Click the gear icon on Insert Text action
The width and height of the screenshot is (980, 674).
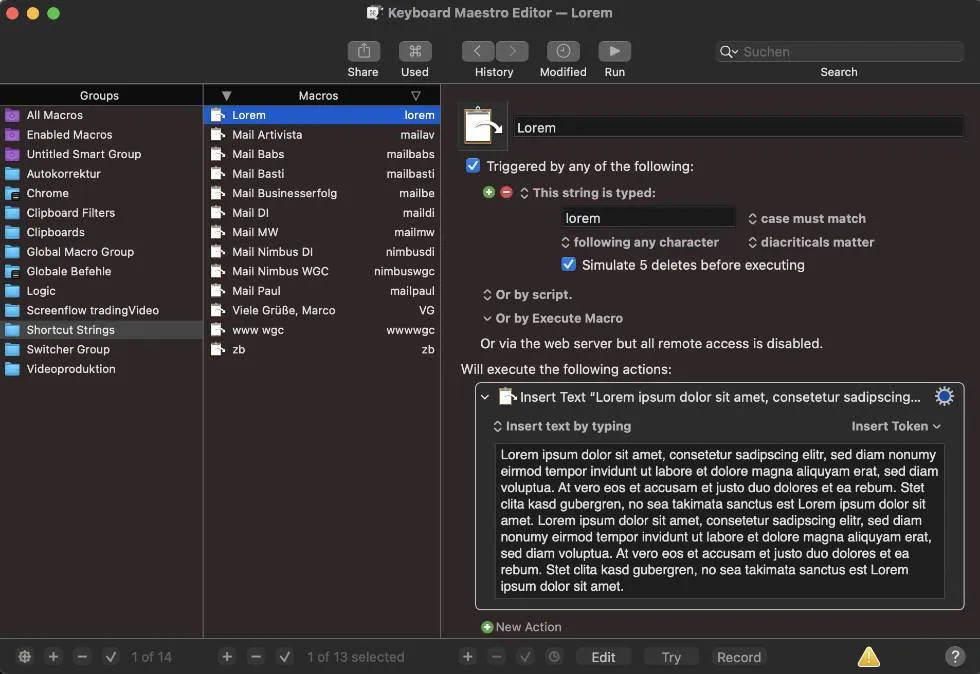(x=944, y=397)
